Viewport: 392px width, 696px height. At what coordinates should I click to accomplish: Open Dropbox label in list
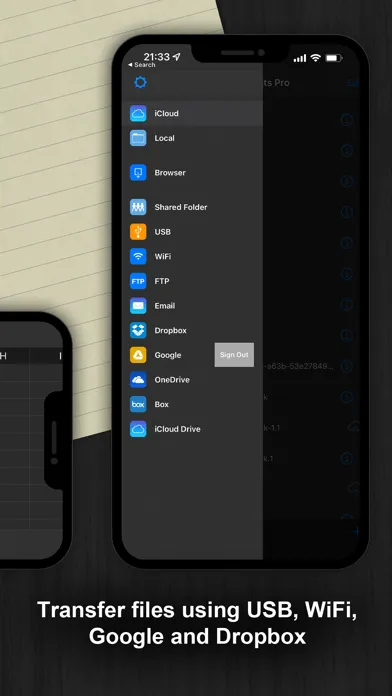click(170, 330)
